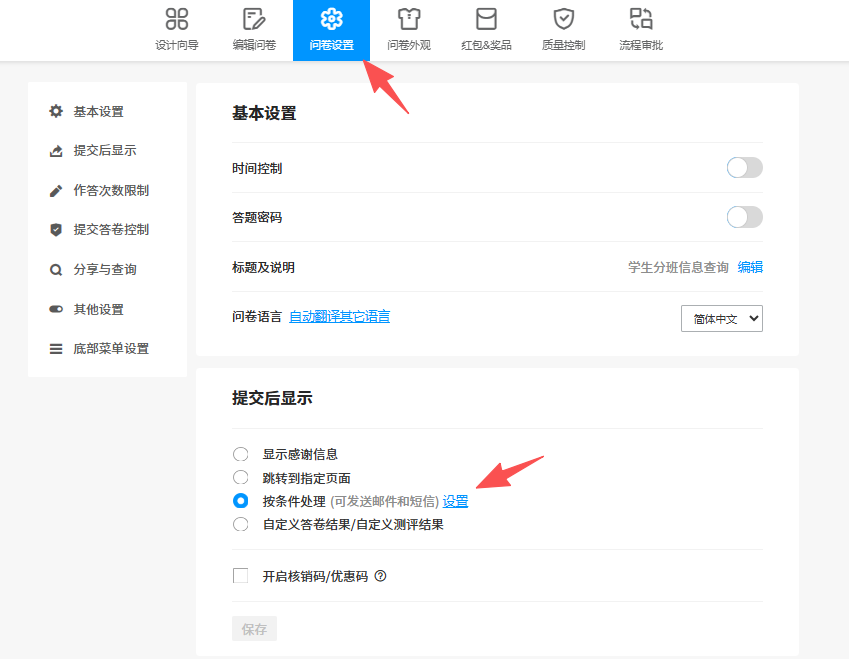
Task: Click the shield icon beside 提交答卷控制
Action: coord(56,230)
